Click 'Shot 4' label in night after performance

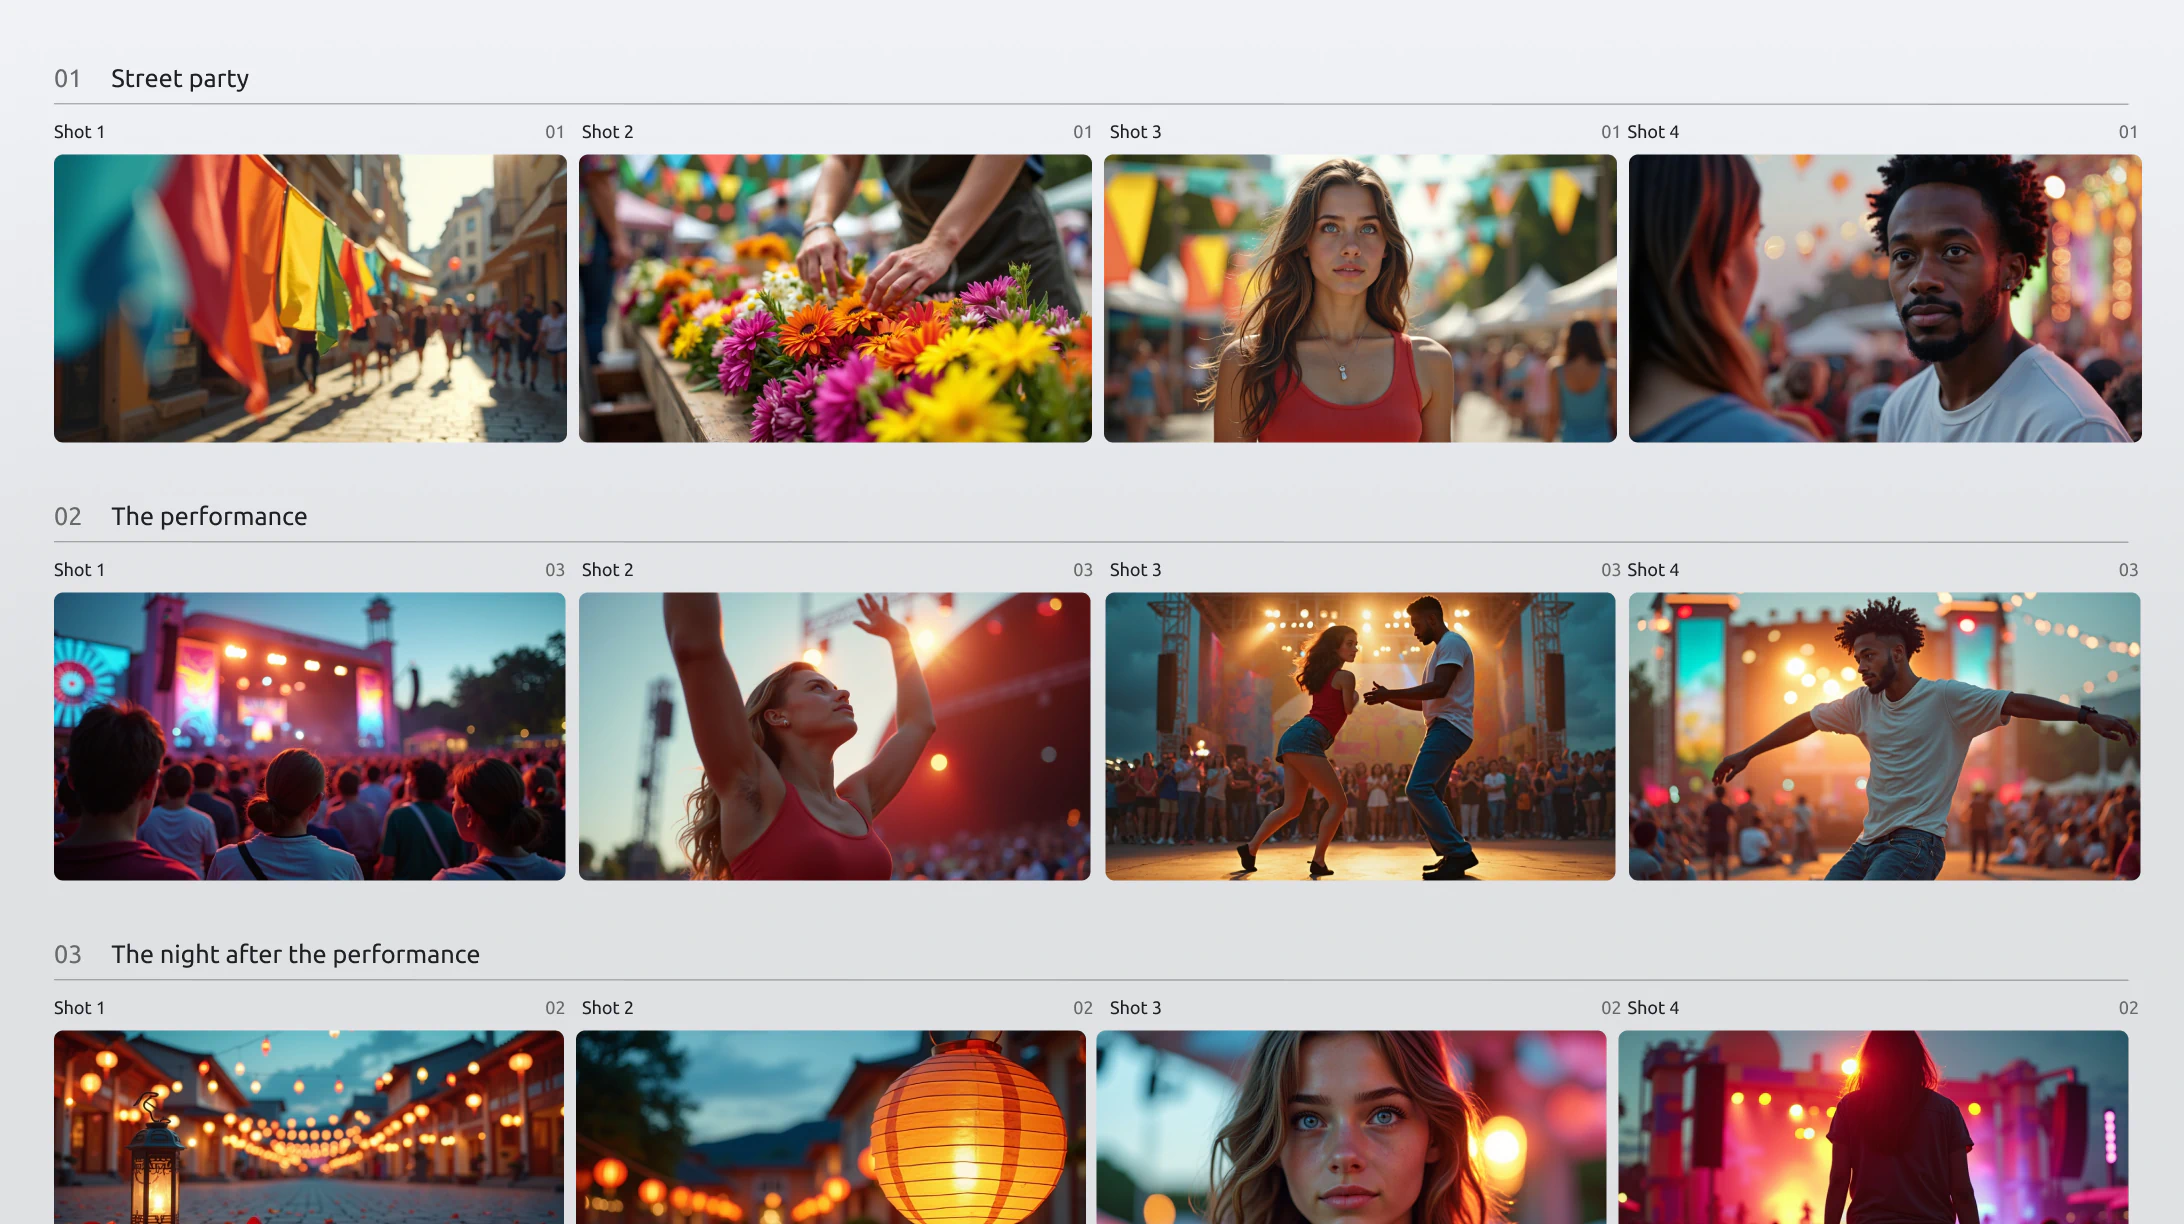click(x=1653, y=1008)
